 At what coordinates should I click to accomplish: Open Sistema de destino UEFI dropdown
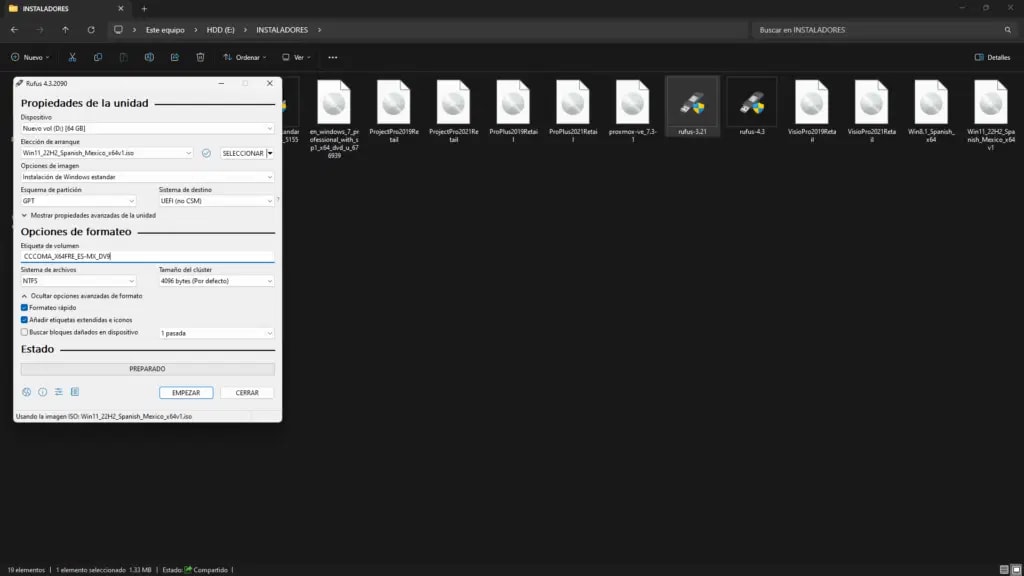(216, 201)
